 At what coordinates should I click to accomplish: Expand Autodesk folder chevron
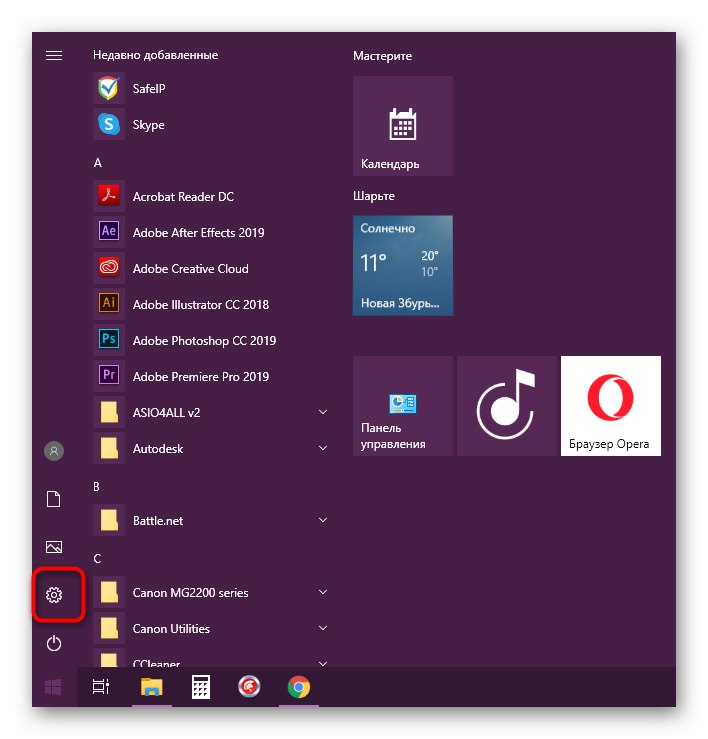323,448
